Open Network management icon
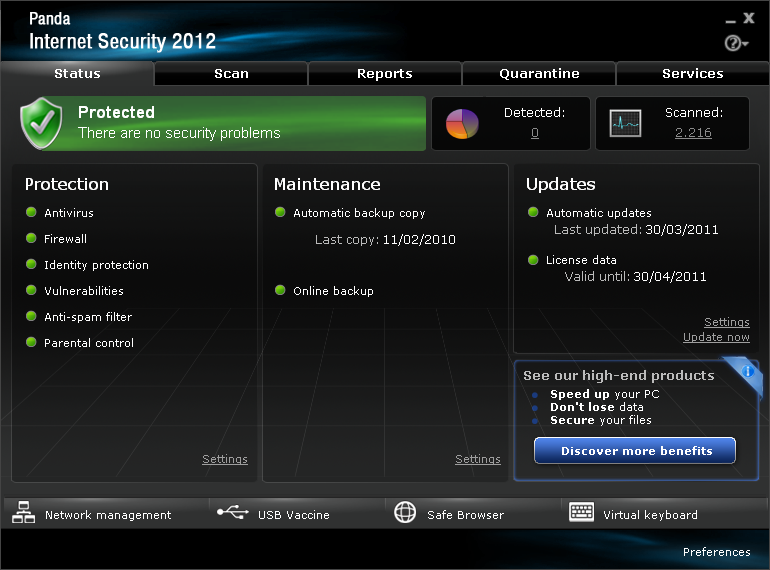The height and width of the screenshot is (570, 770). coord(23,514)
